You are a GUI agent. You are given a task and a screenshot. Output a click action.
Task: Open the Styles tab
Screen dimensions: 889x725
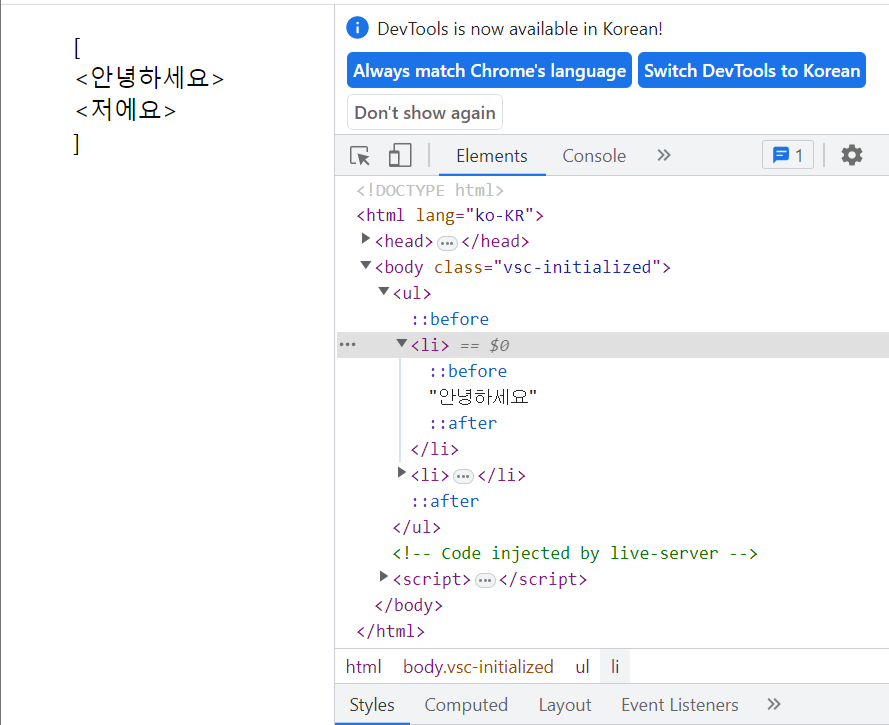372,705
